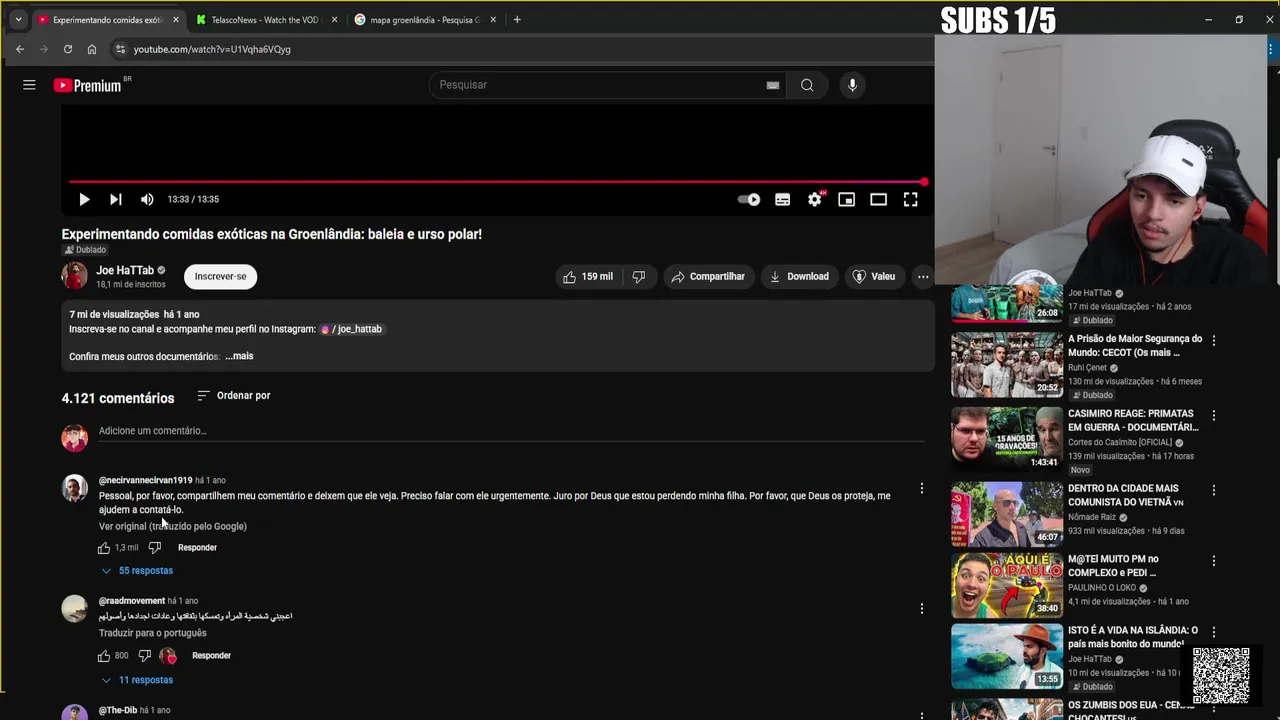Focus the Adicione um comentário field

(x=511, y=431)
